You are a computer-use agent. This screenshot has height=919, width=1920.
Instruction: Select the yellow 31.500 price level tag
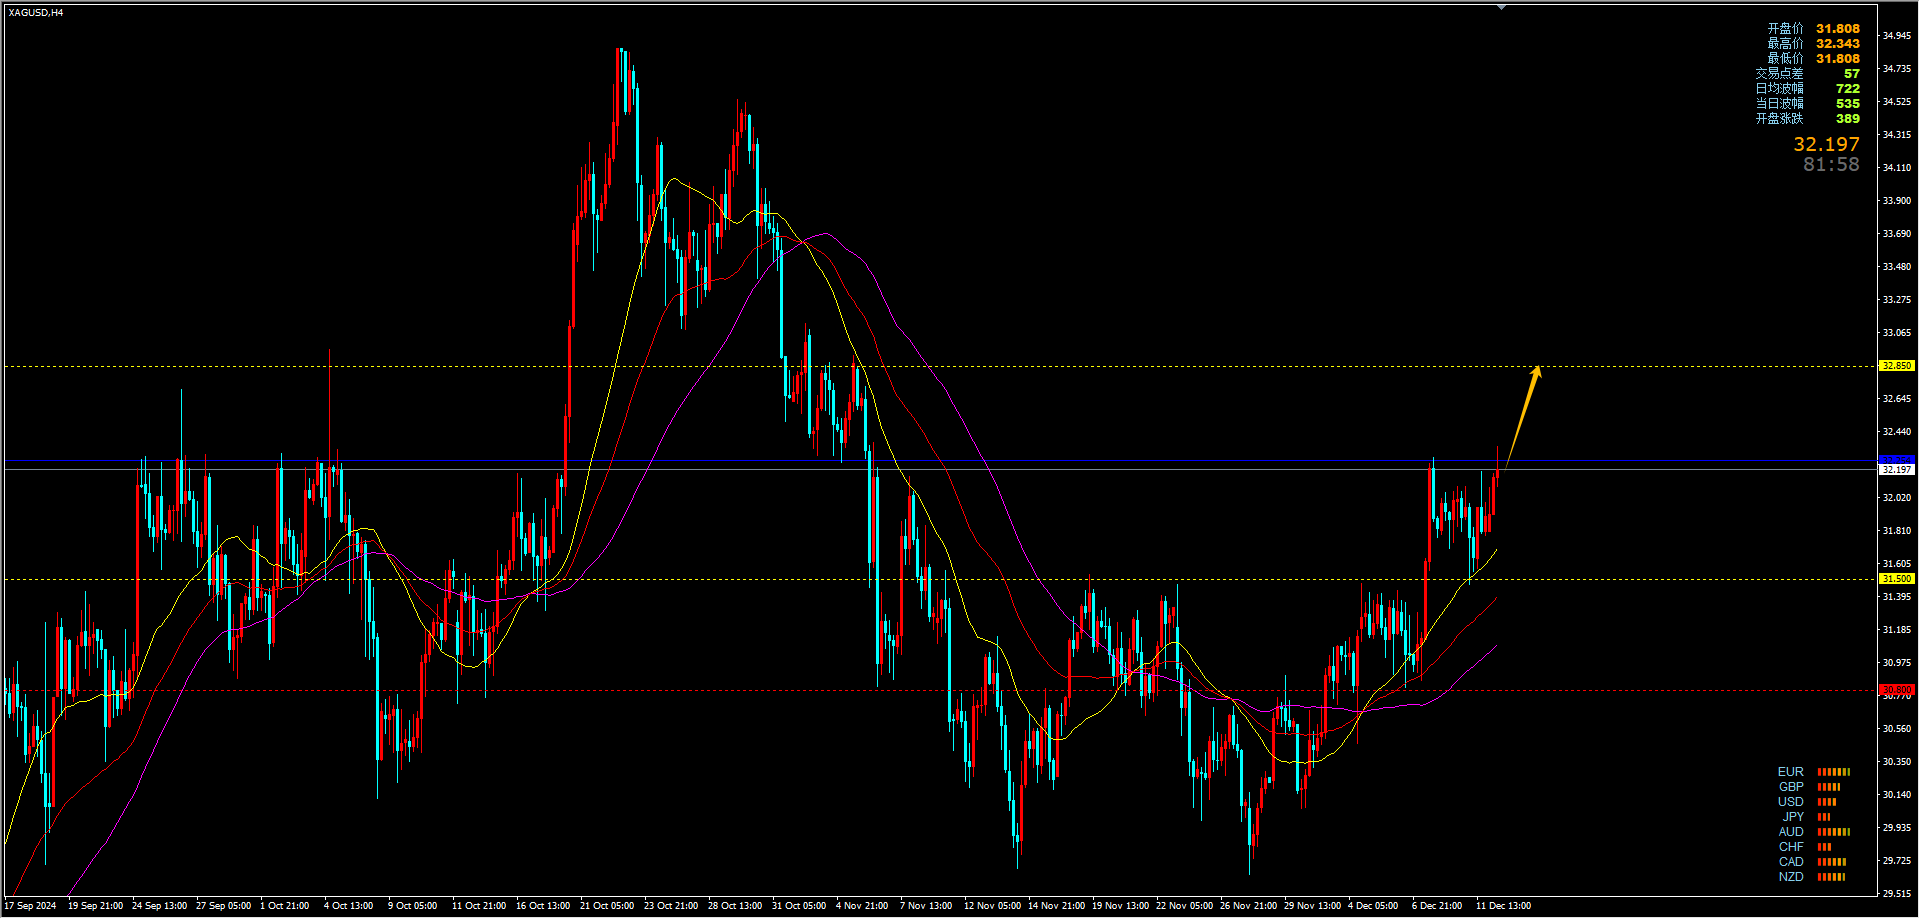[x=1897, y=579]
